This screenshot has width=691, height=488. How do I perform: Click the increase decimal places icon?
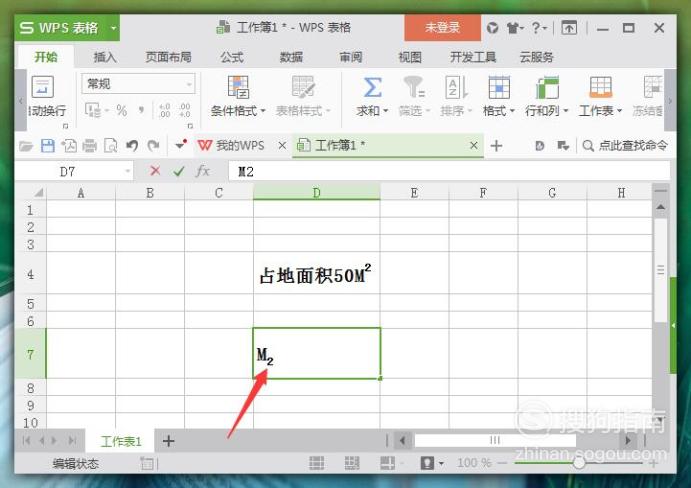click(165, 110)
